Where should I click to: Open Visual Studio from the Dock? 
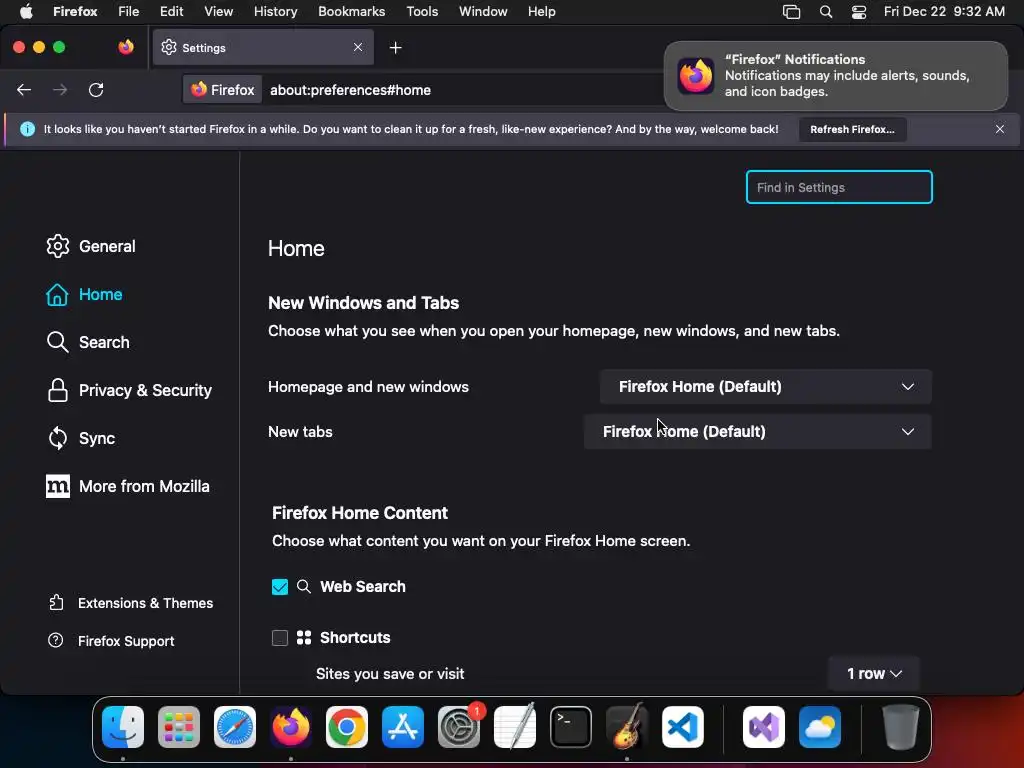point(764,727)
